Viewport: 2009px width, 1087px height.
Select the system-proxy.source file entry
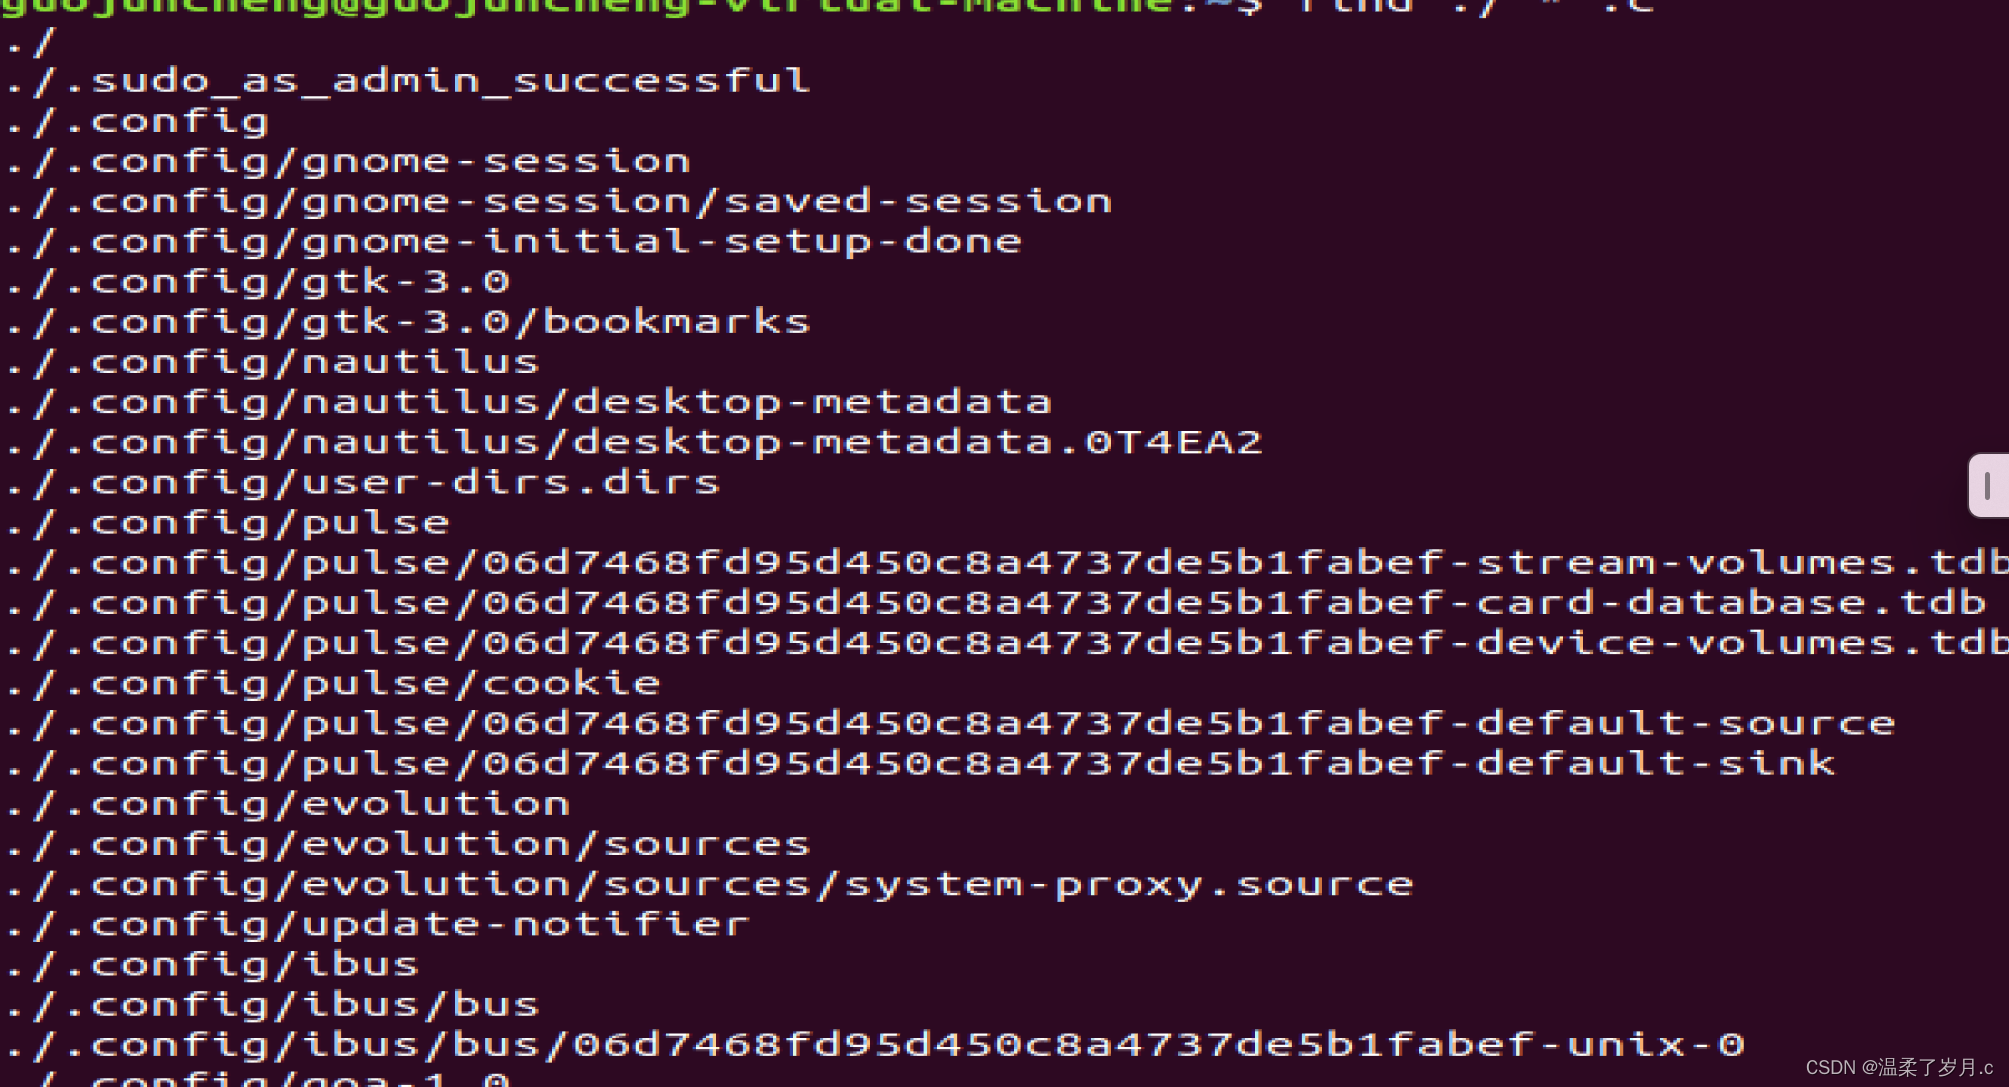click(707, 882)
